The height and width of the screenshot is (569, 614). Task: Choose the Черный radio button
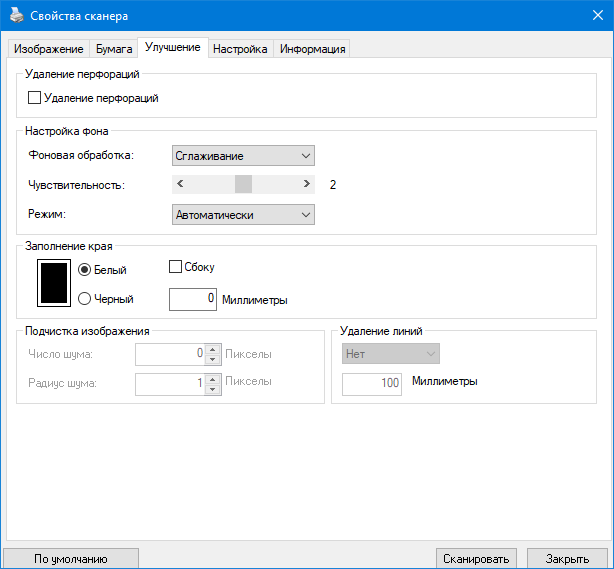pos(85,299)
